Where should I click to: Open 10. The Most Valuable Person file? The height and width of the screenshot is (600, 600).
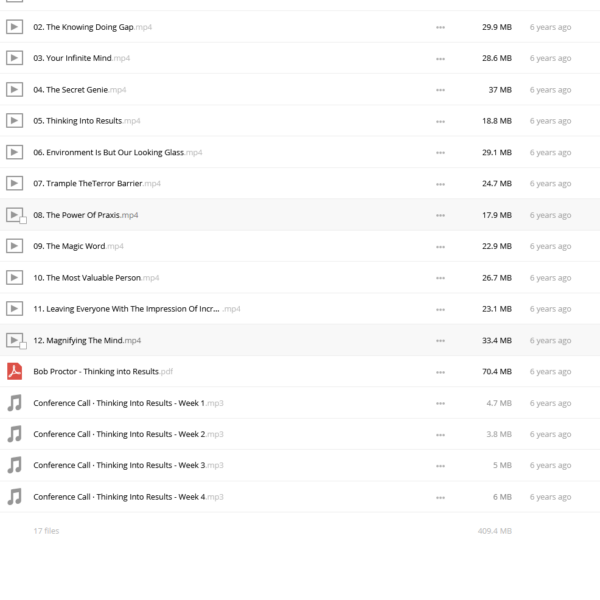pos(96,278)
